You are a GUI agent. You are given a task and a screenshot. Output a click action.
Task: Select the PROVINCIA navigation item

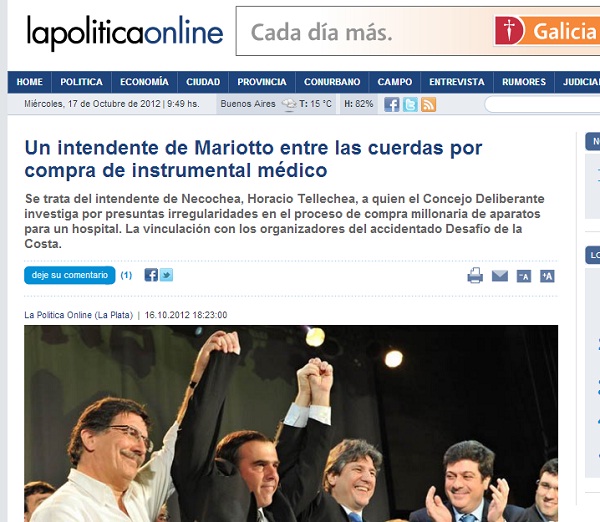[262, 82]
